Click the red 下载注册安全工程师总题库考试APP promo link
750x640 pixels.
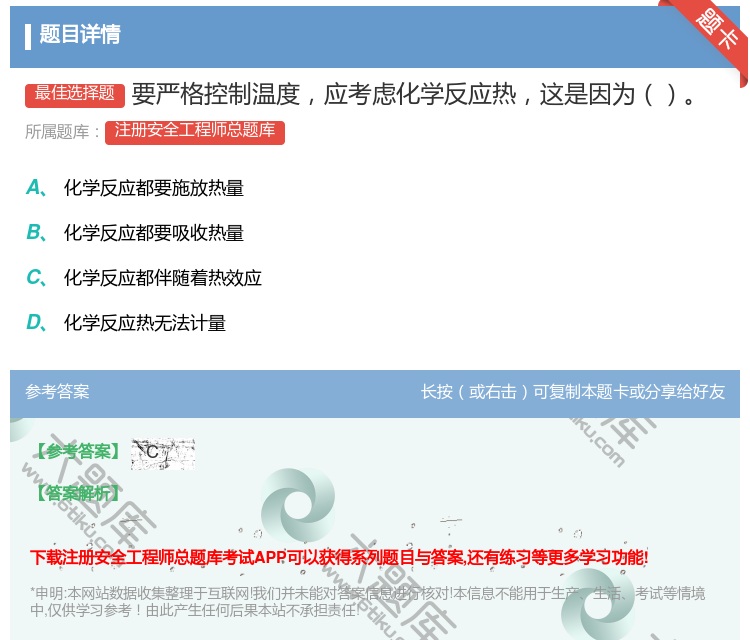[339, 557]
